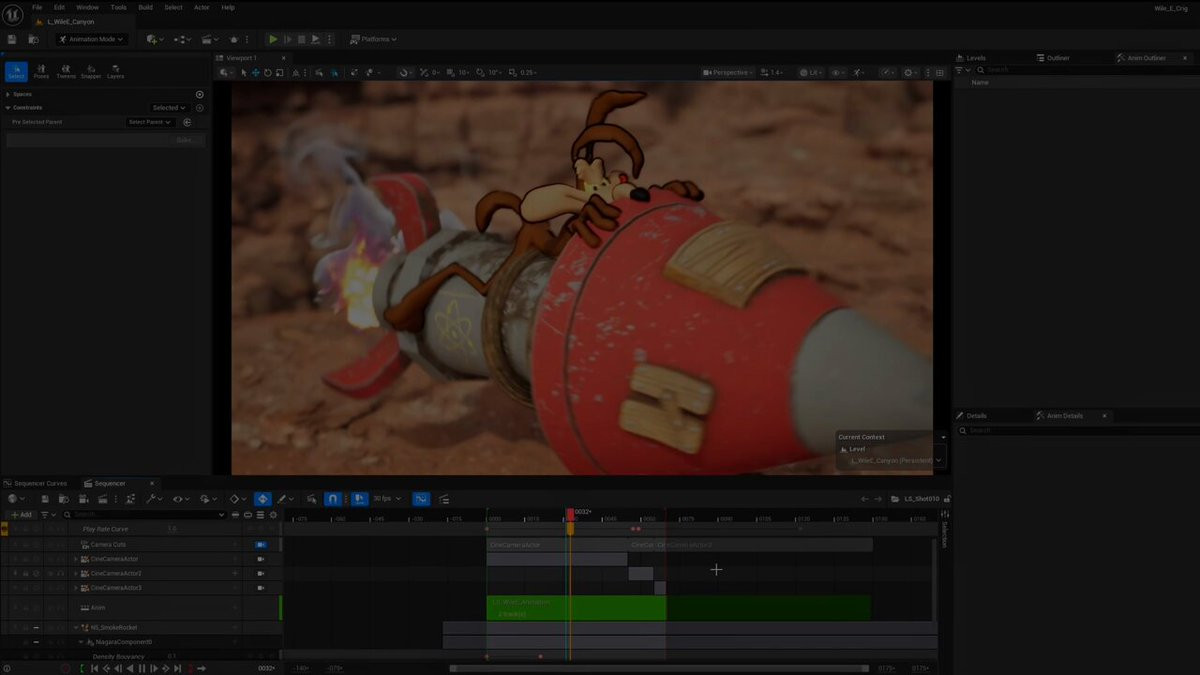Viewport: 1200px width, 675px height.
Task: Switch to the Outliner tab
Action: point(1058,58)
